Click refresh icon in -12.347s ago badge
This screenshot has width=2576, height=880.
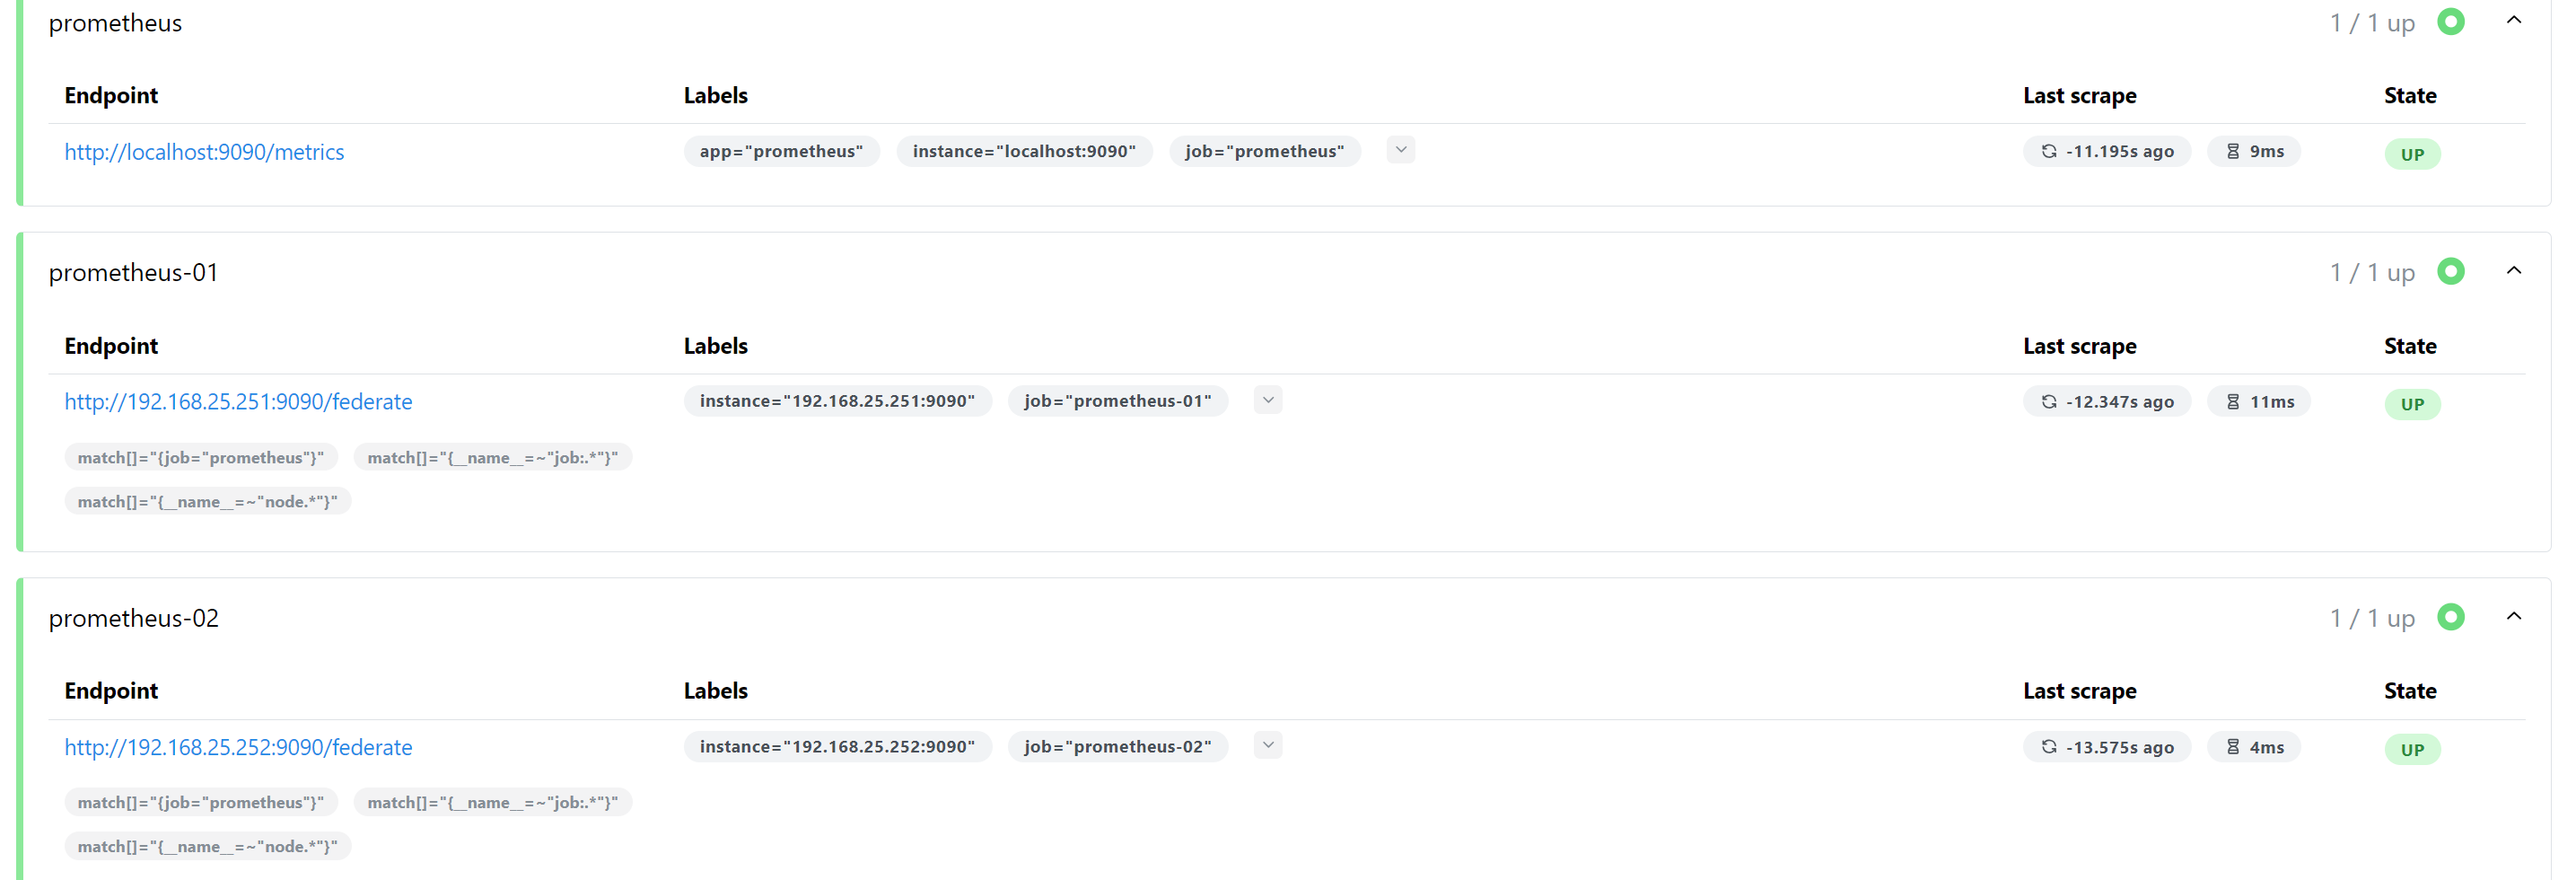(2049, 401)
